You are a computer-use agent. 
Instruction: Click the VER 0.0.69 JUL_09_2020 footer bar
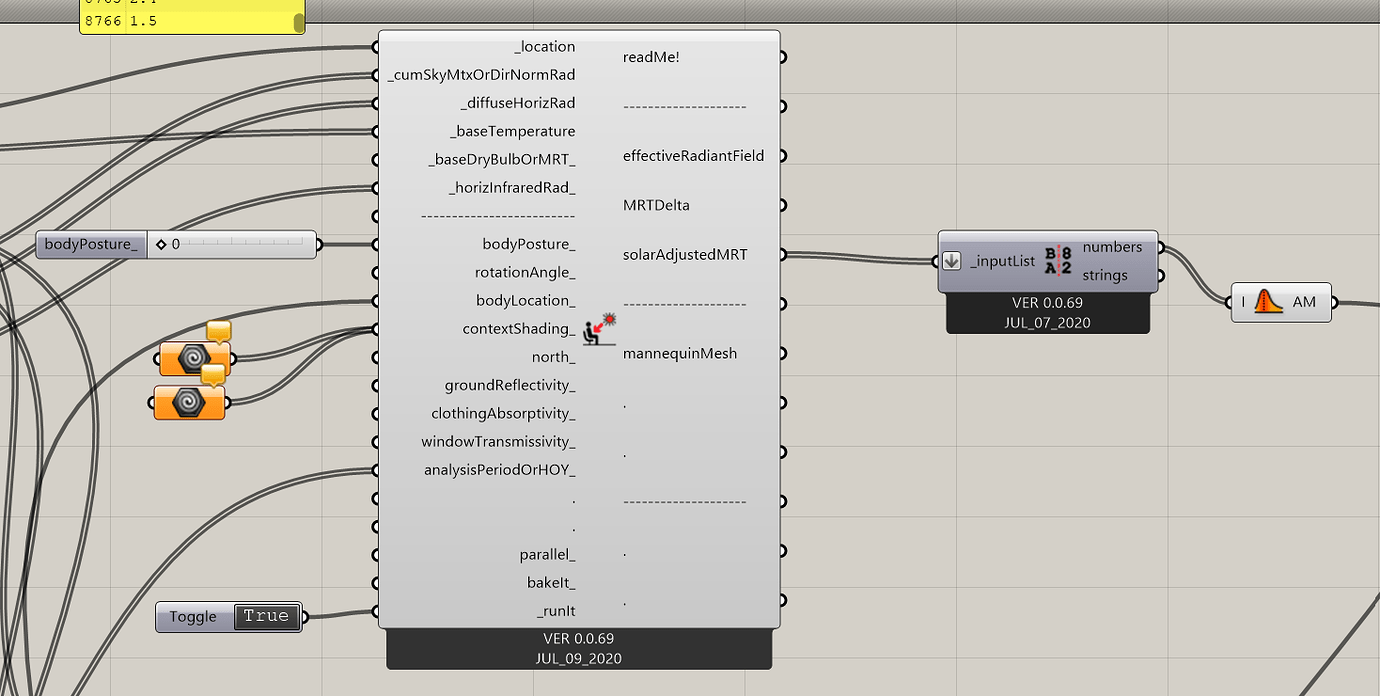(x=578, y=648)
